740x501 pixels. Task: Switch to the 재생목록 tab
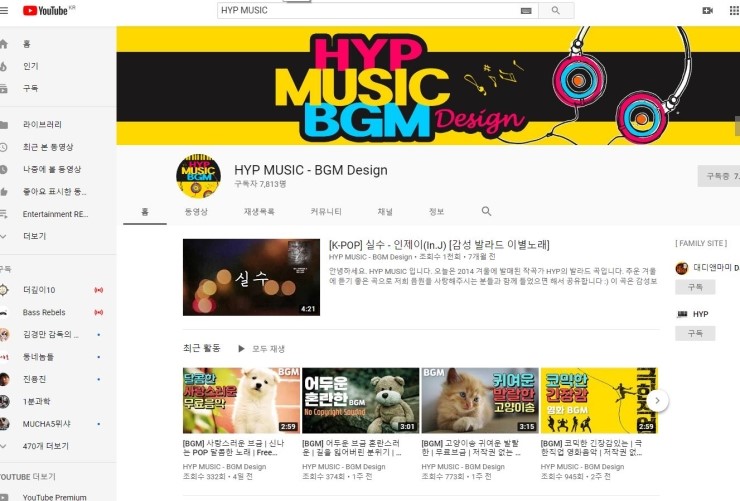pos(259,211)
